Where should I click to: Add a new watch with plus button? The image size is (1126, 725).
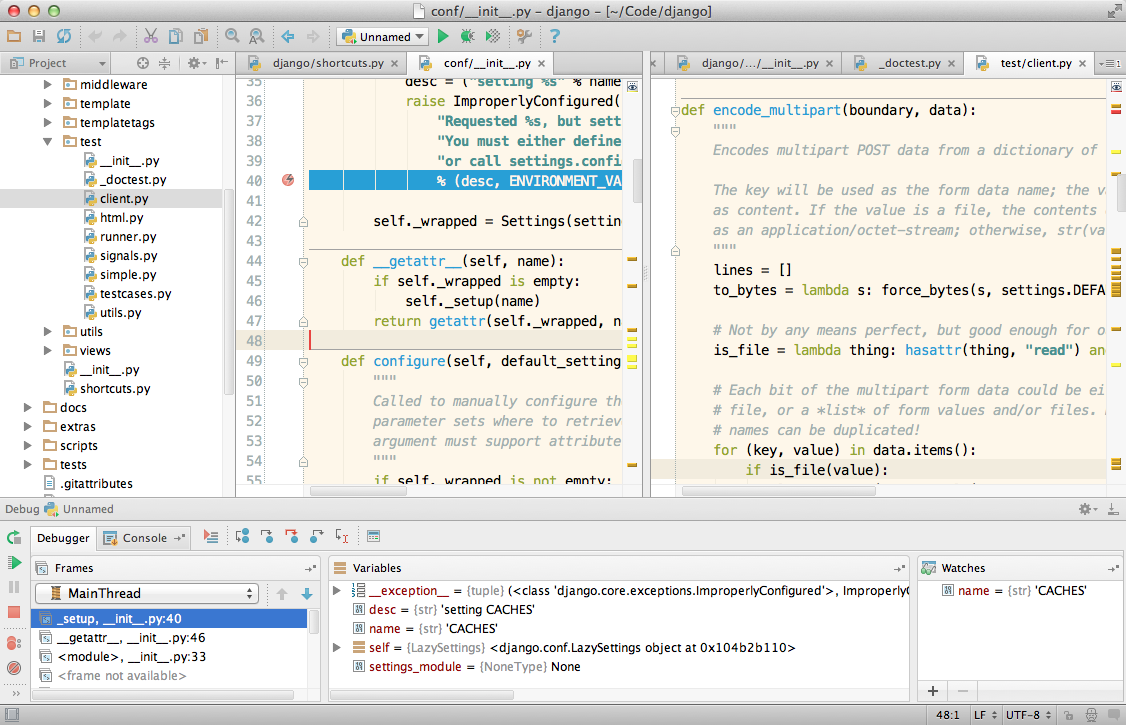933,691
